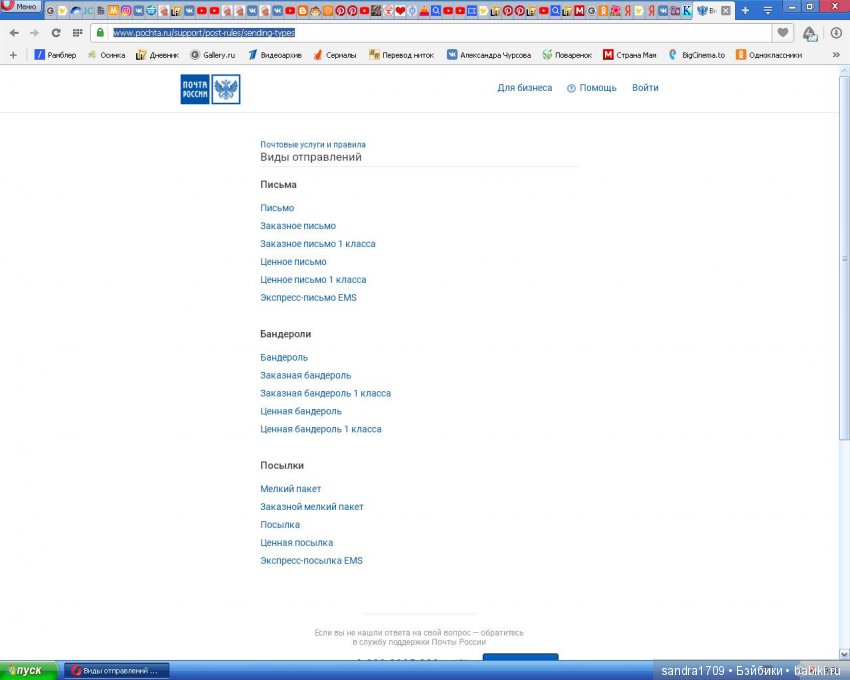Viewport: 850px width, 680px height.
Task: Open the Для бизнеса menu item
Action: coord(524,88)
